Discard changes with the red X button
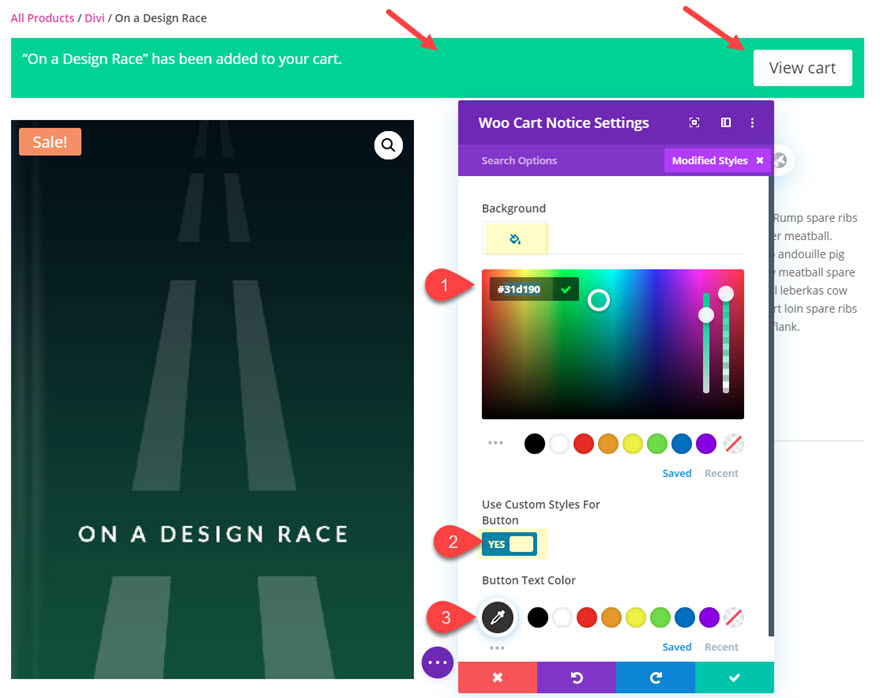The width and height of the screenshot is (880, 698). click(x=497, y=677)
